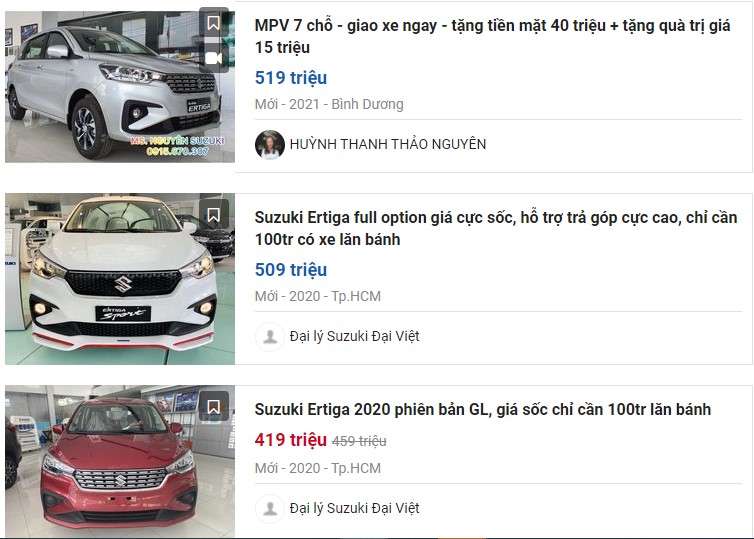The height and width of the screenshot is (539, 754).
Task: Bookmark the 519 triệu MPV listing
Action: click(x=214, y=23)
